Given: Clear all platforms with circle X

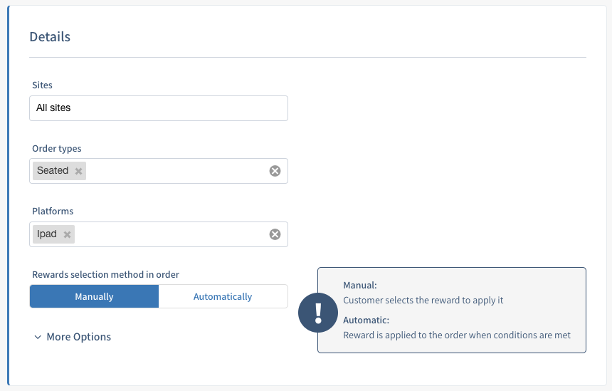Looking at the screenshot, I should pos(275,234).
